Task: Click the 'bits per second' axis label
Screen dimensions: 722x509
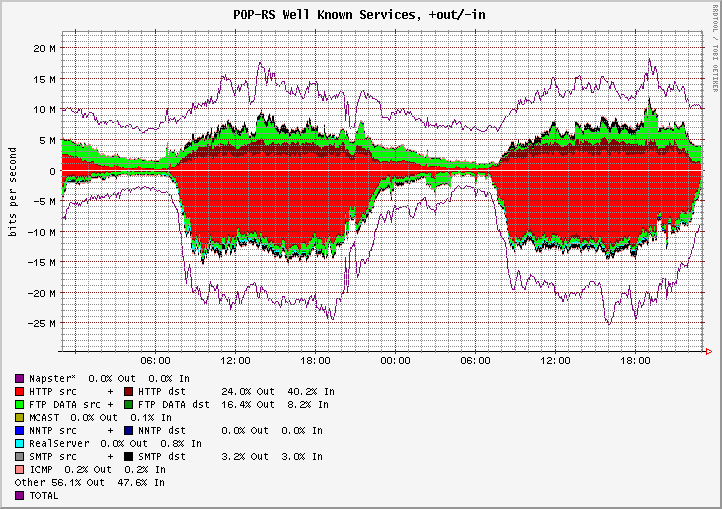Action: coord(12,192)
